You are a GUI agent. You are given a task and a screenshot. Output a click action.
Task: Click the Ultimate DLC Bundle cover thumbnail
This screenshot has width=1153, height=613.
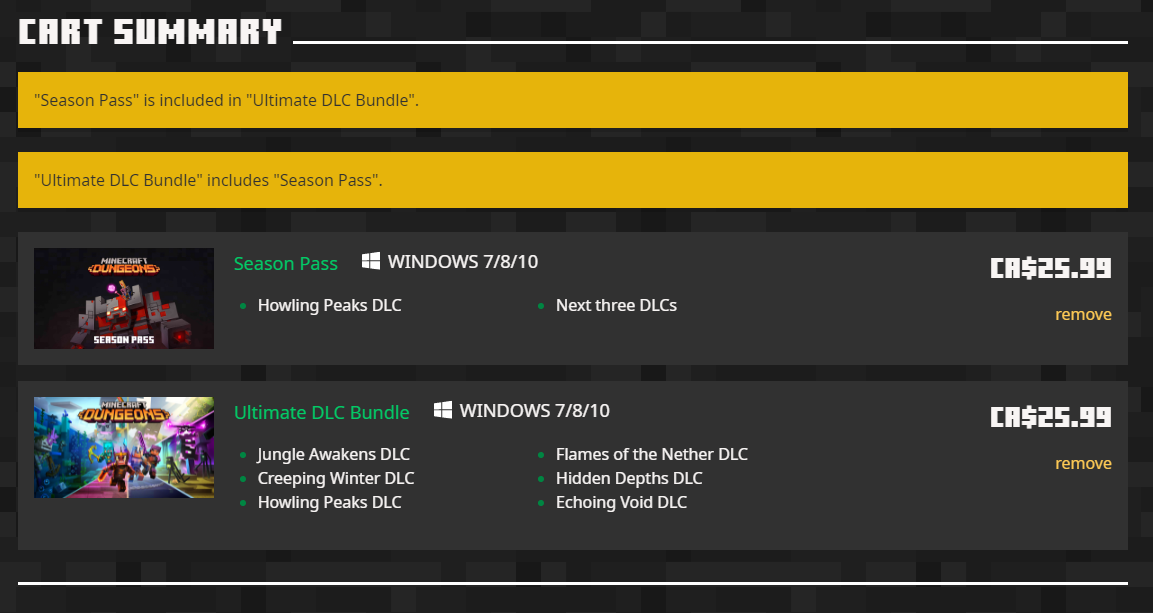click(124, 448)
